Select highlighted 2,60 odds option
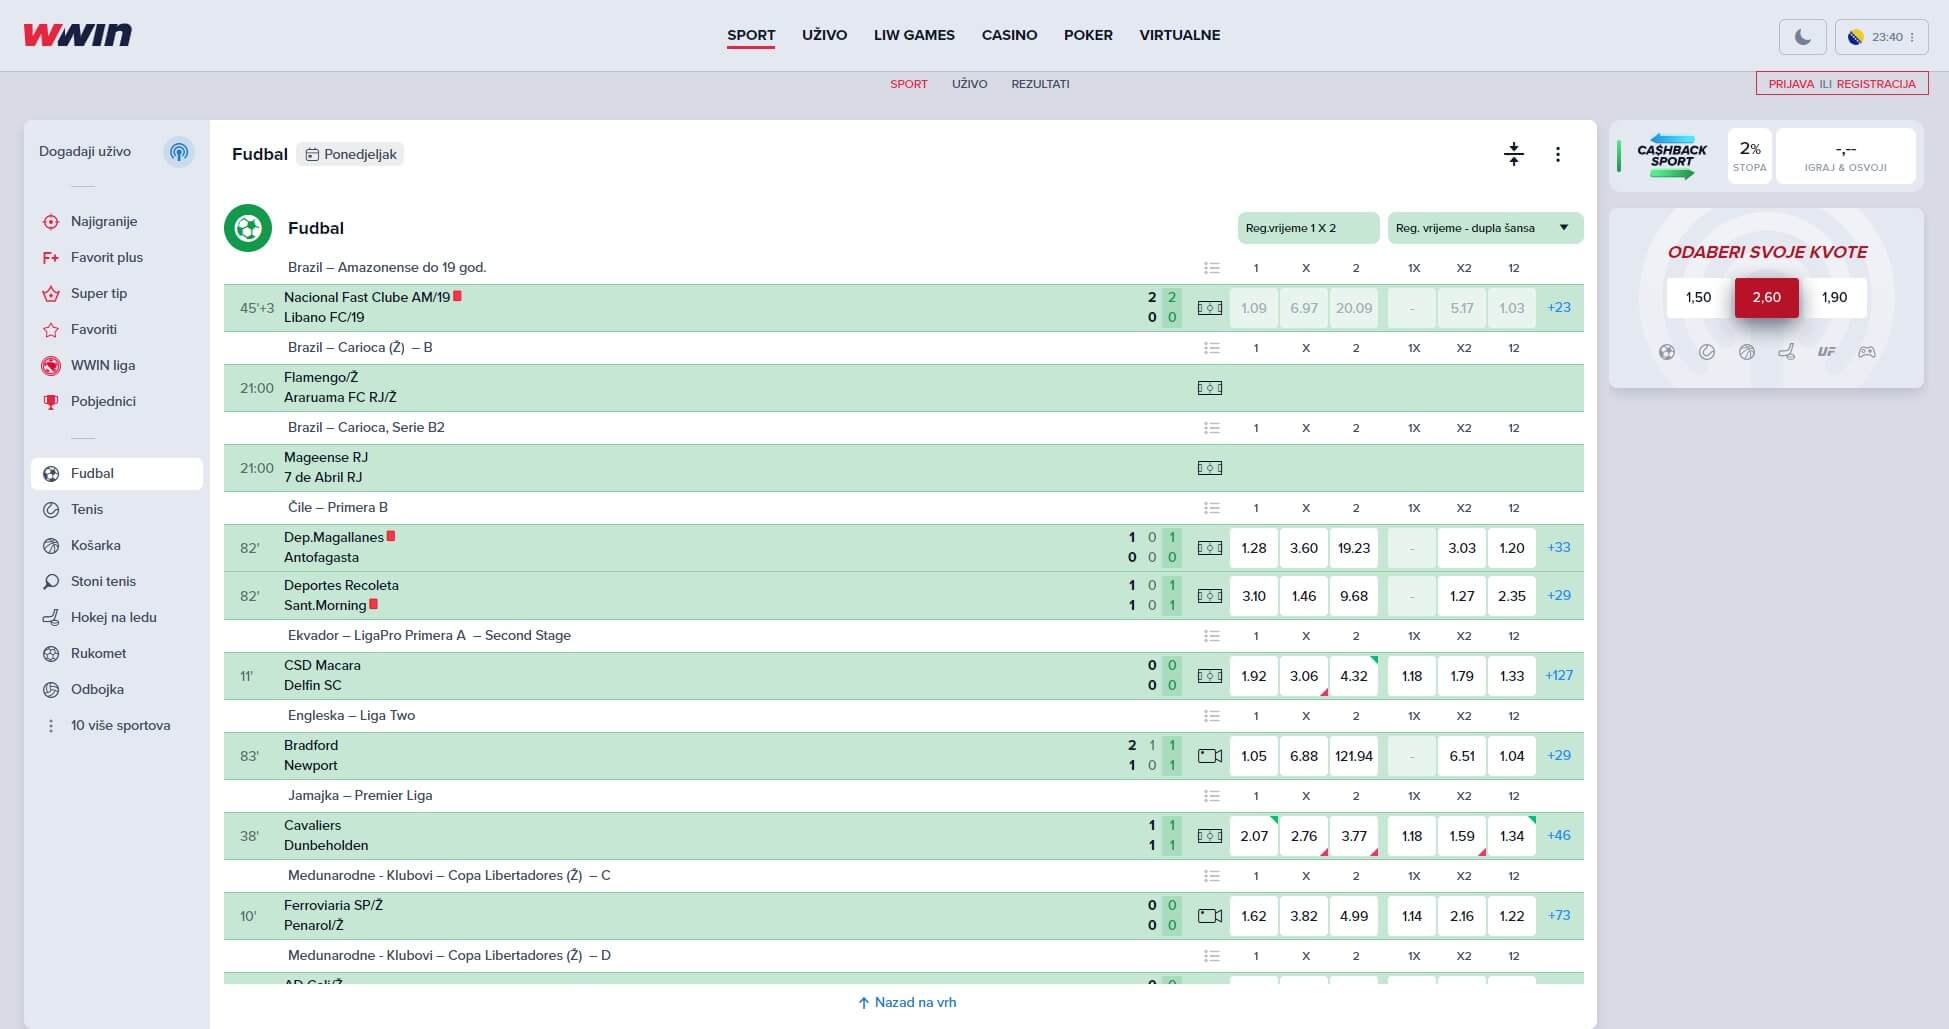Viewport: 1949px width, 1029px height. 1766,298
